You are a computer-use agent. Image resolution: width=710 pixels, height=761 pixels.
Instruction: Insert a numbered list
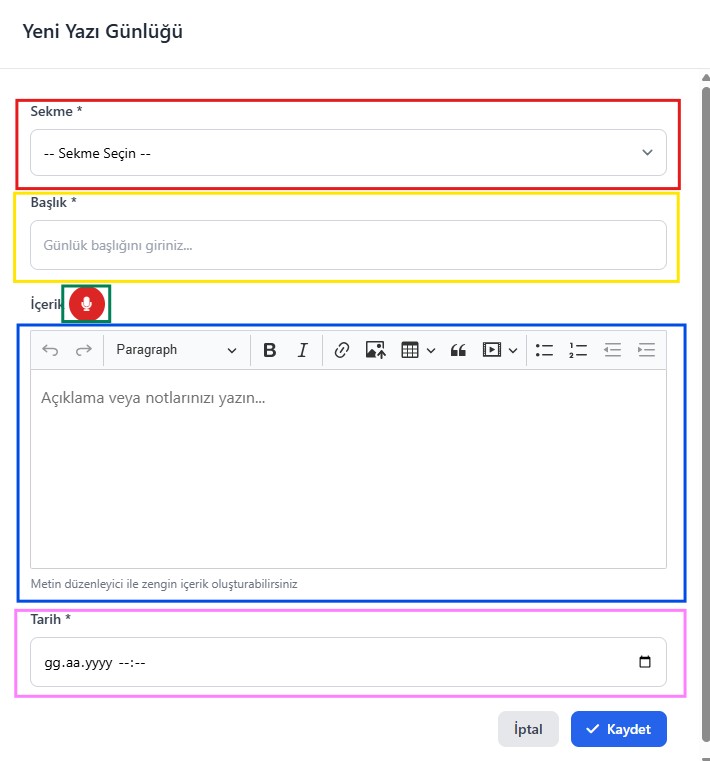tap(578, 350)
